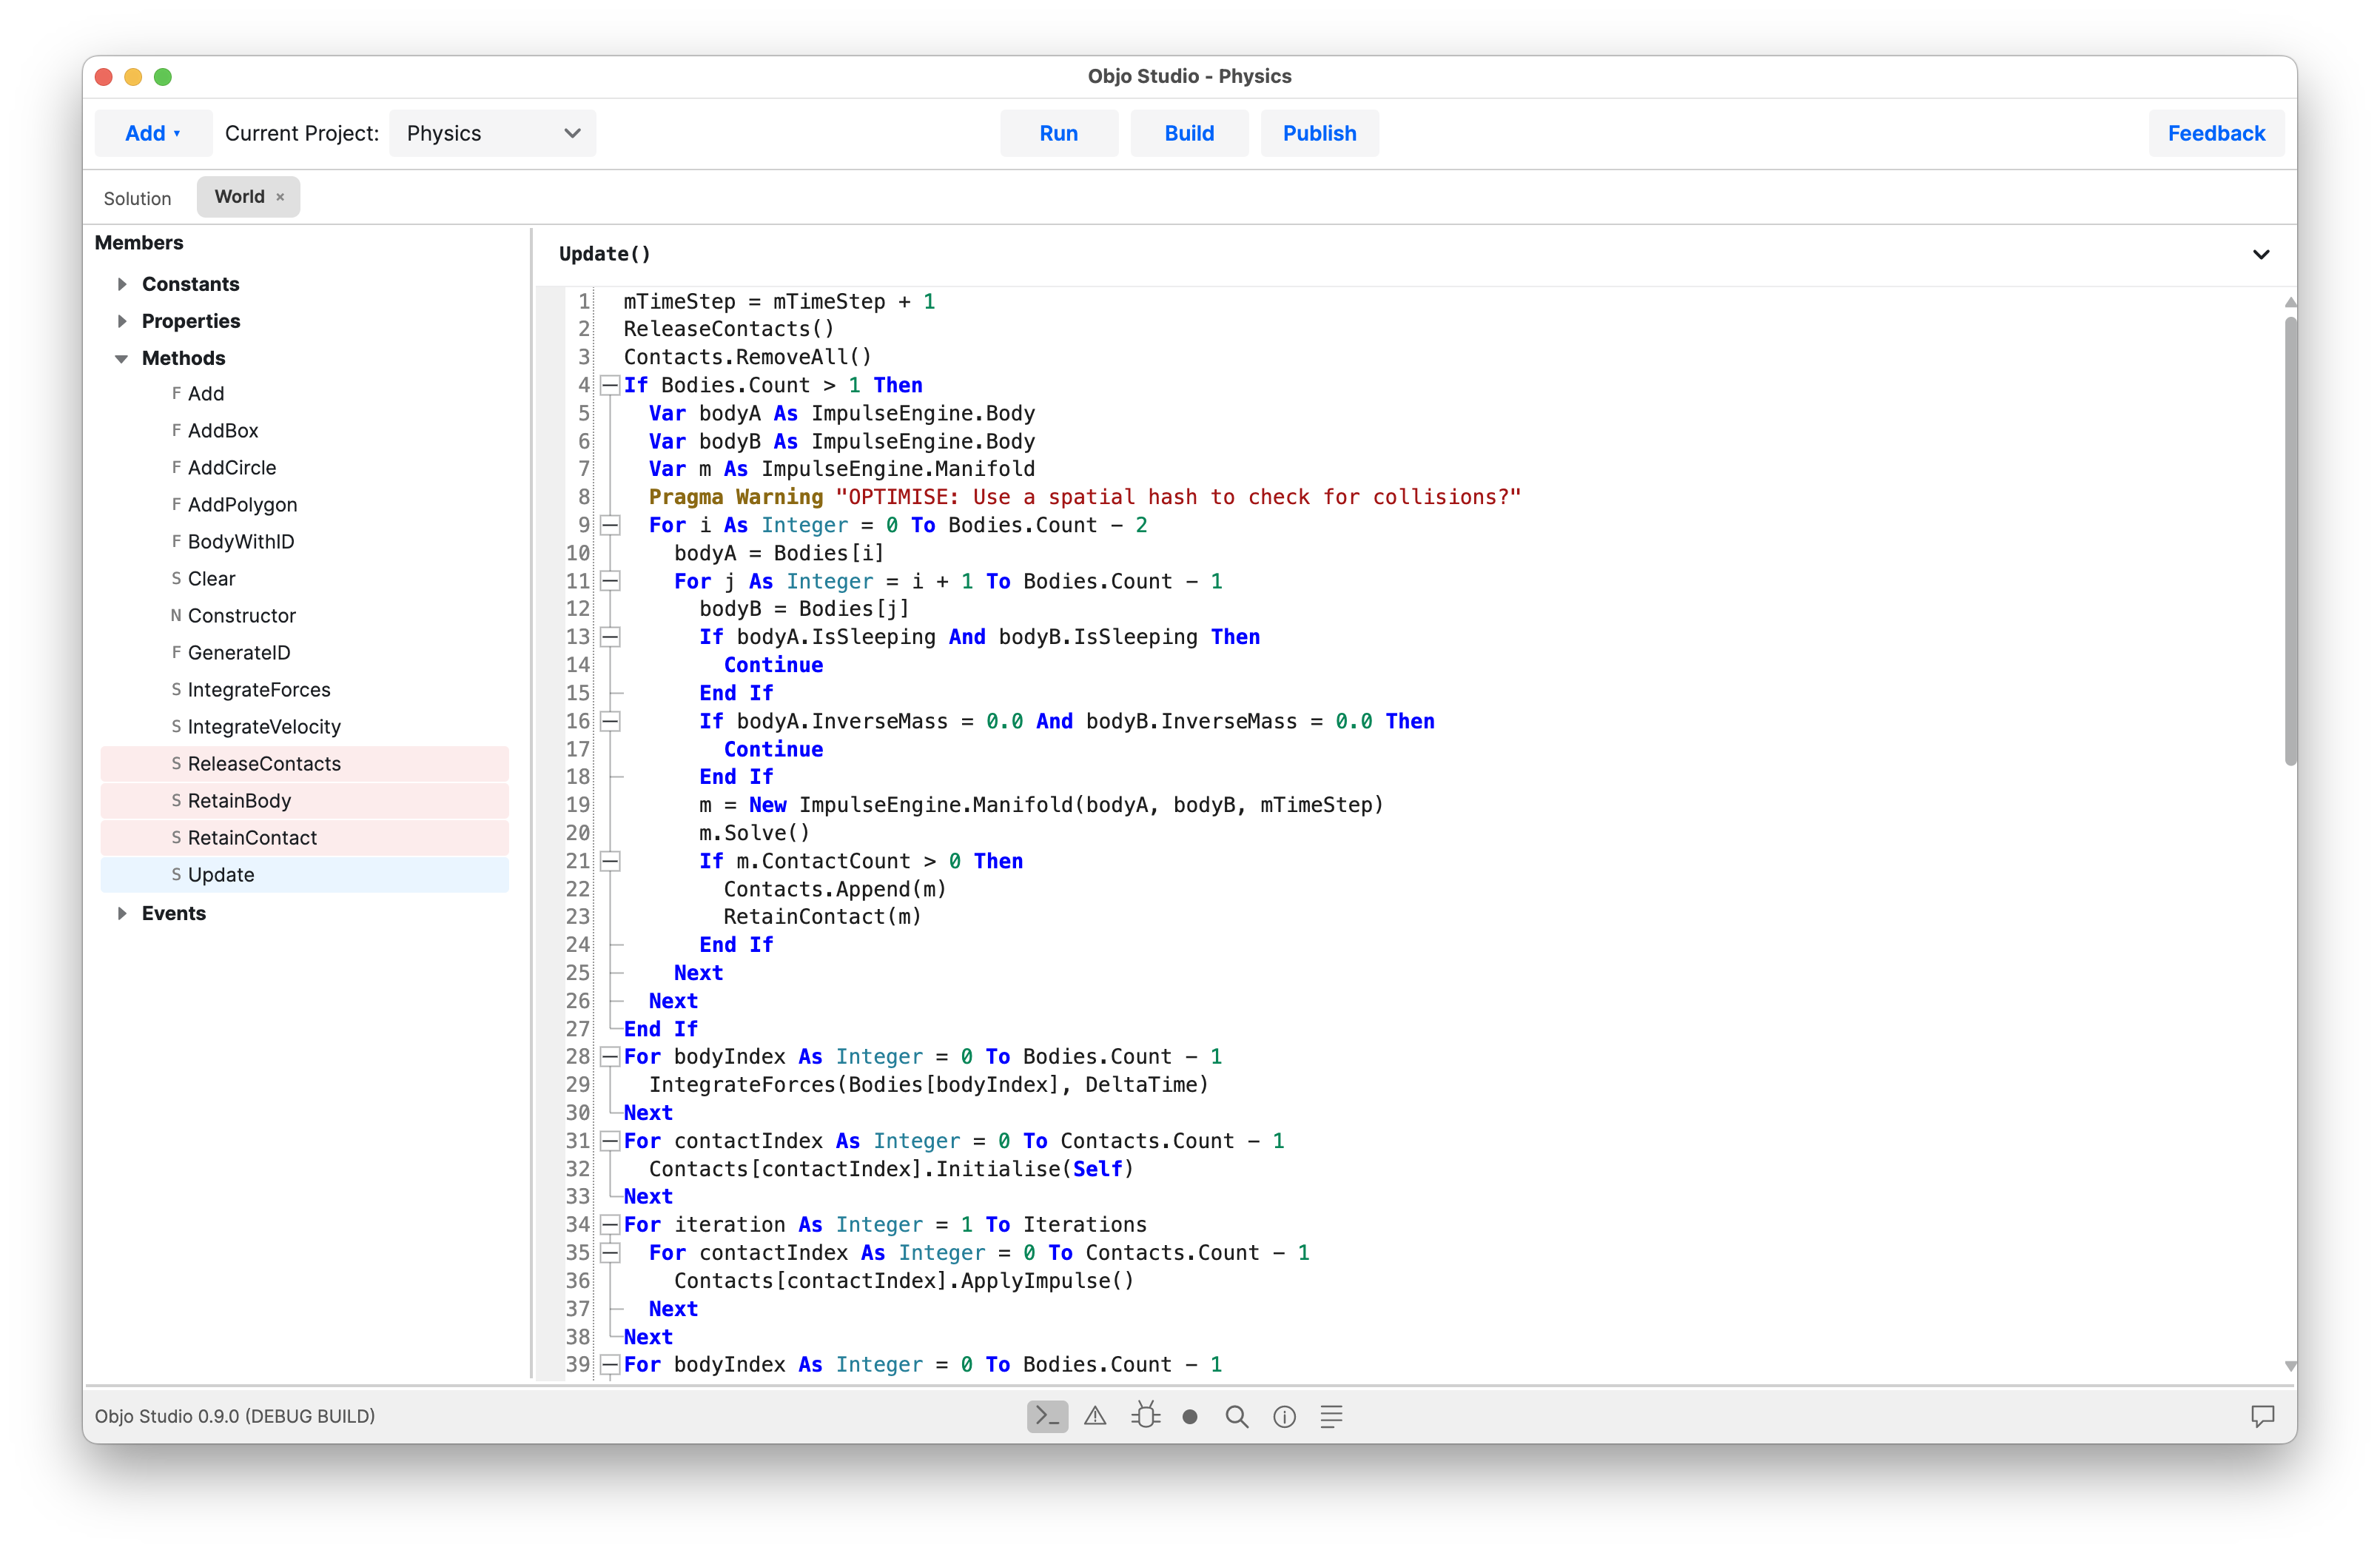Select the AddPolygon method
The height and width of the screenshot is (1553, 2380).
point(304,505)
